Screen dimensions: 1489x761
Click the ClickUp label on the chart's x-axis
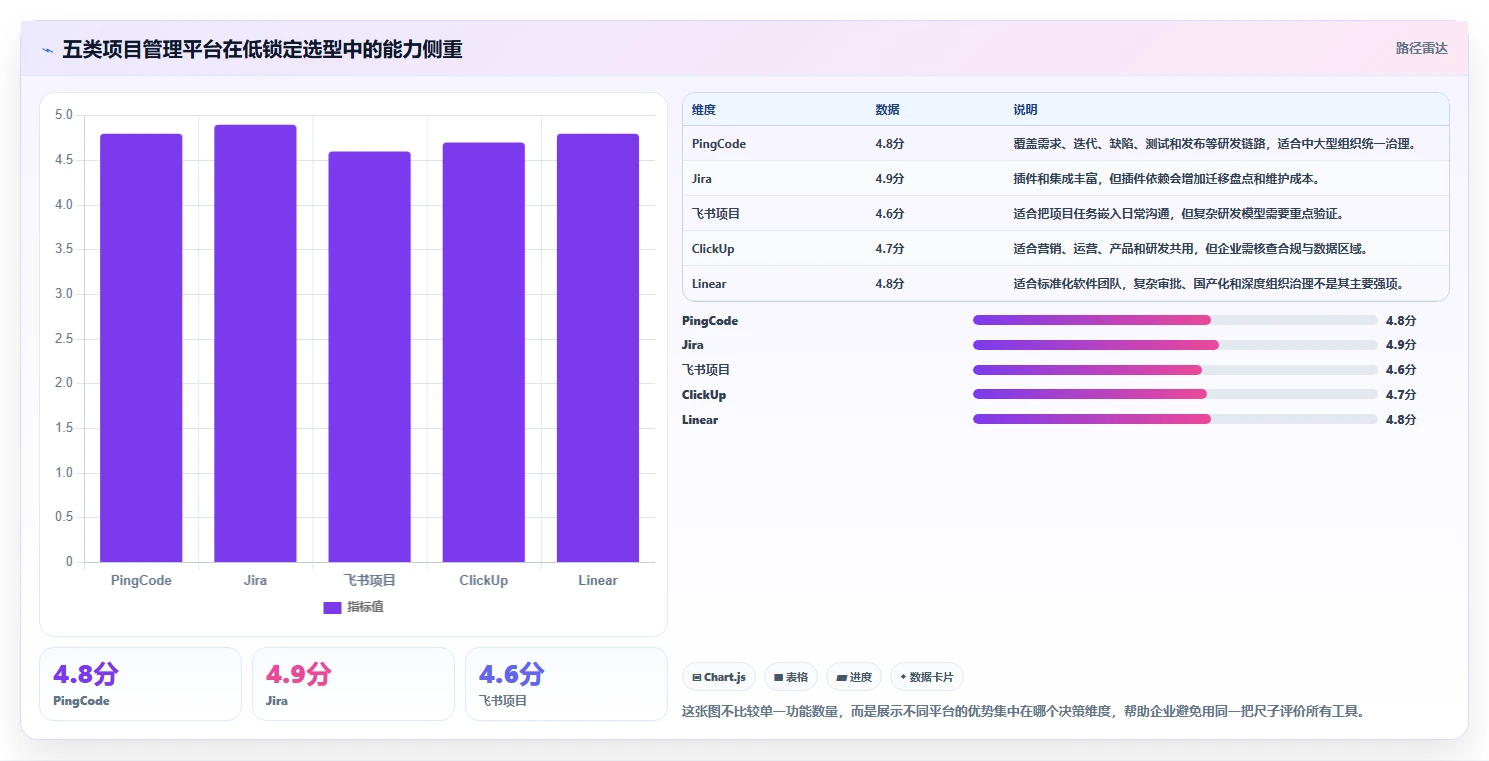[x=484, y=581]
